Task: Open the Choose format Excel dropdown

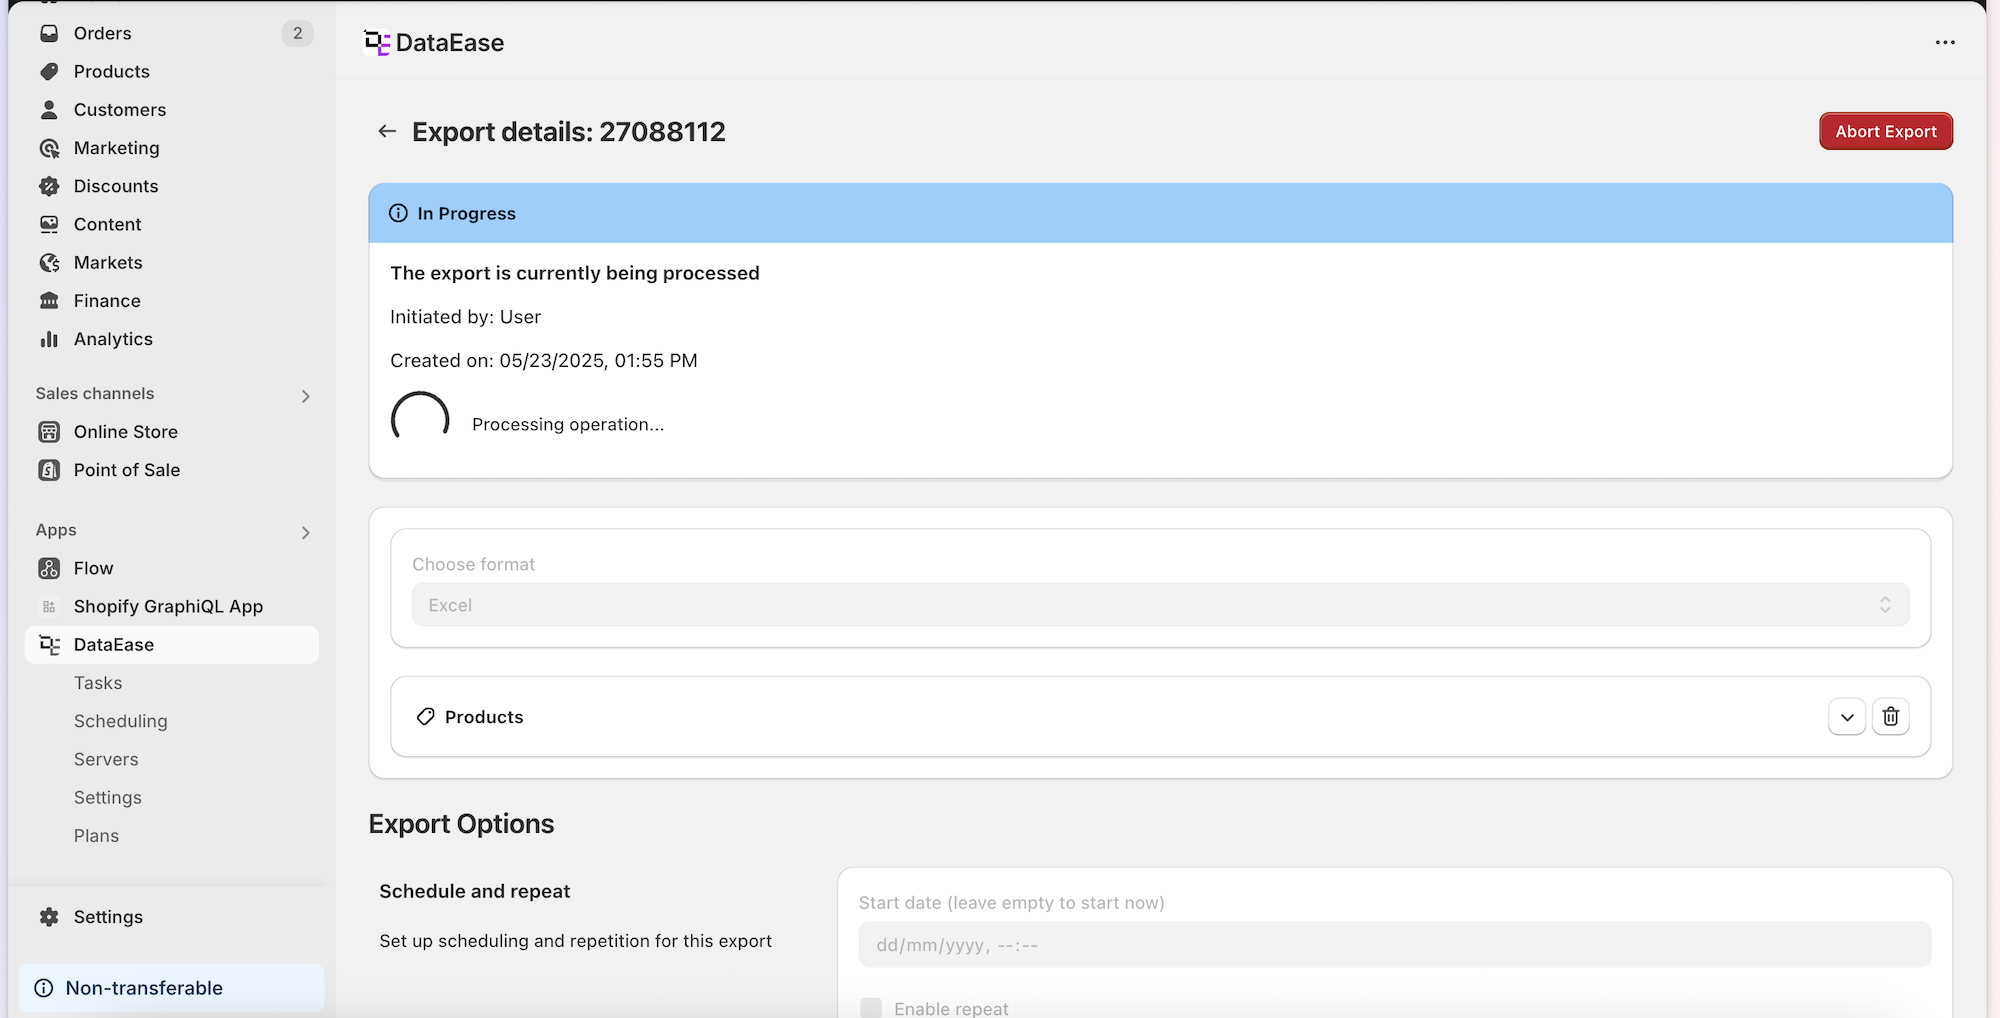Action: [x=1160, y=605]
